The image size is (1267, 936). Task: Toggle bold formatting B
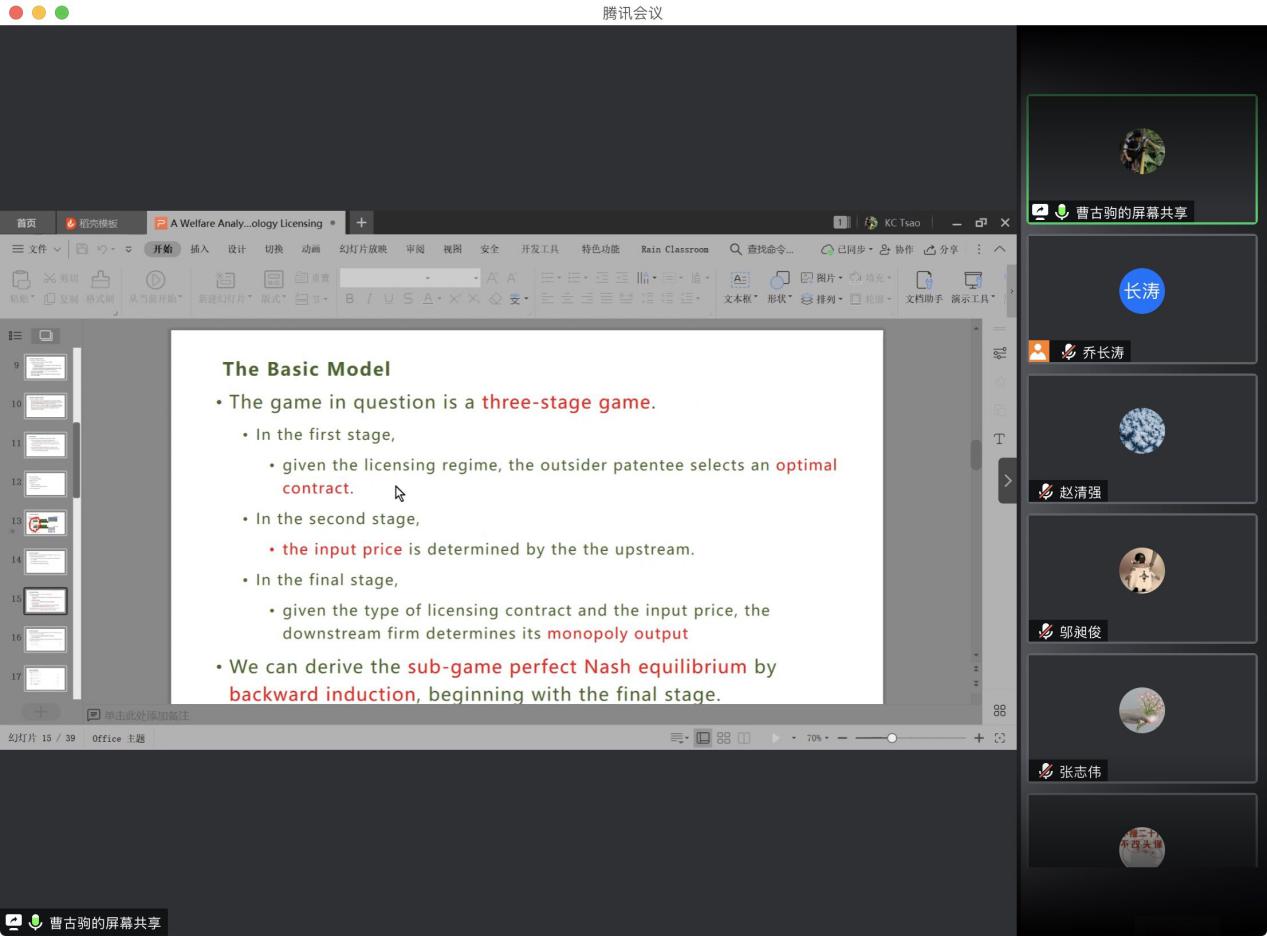(x=350, y=298)
